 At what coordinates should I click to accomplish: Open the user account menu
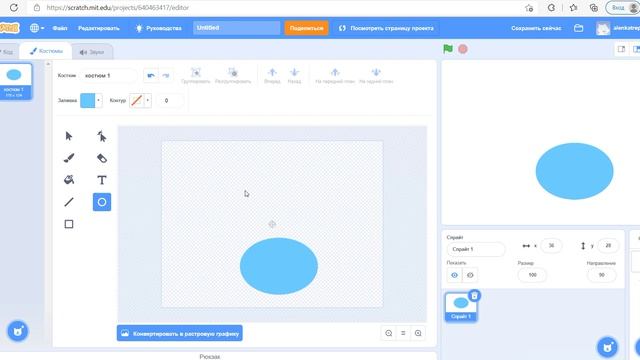[x=618, y=28]
